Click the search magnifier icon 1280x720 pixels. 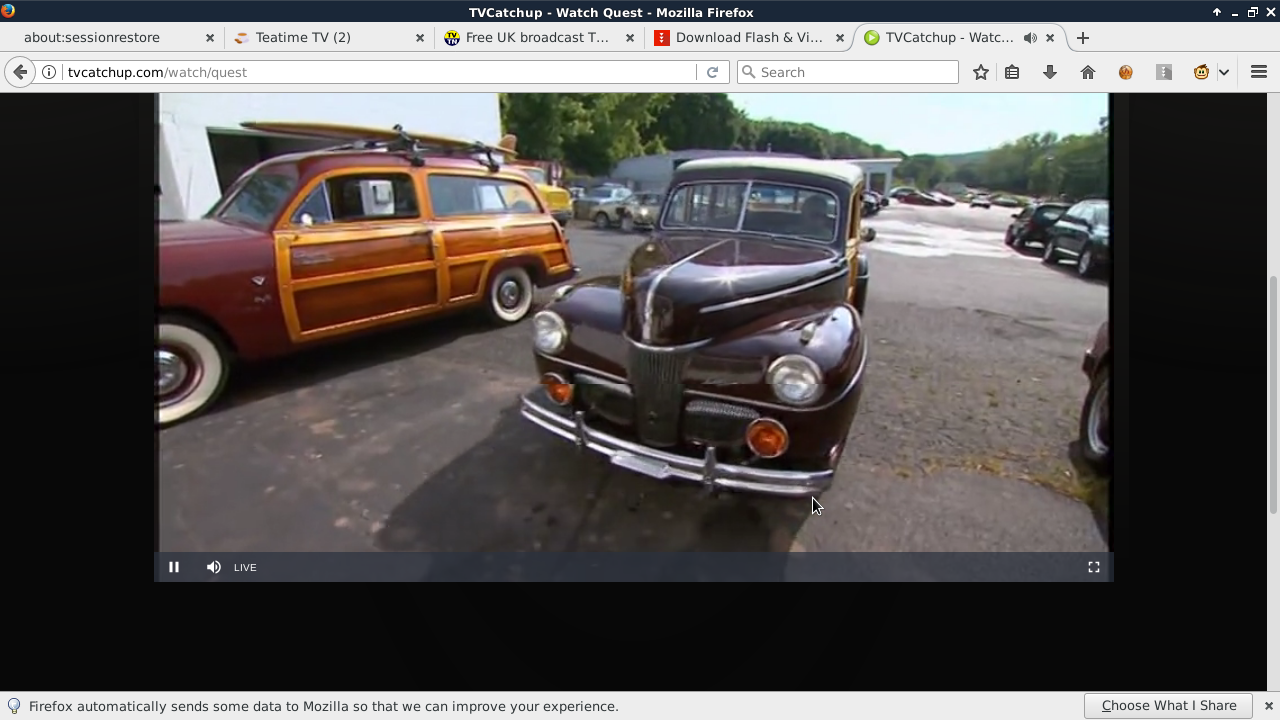(x=748, y=72)
